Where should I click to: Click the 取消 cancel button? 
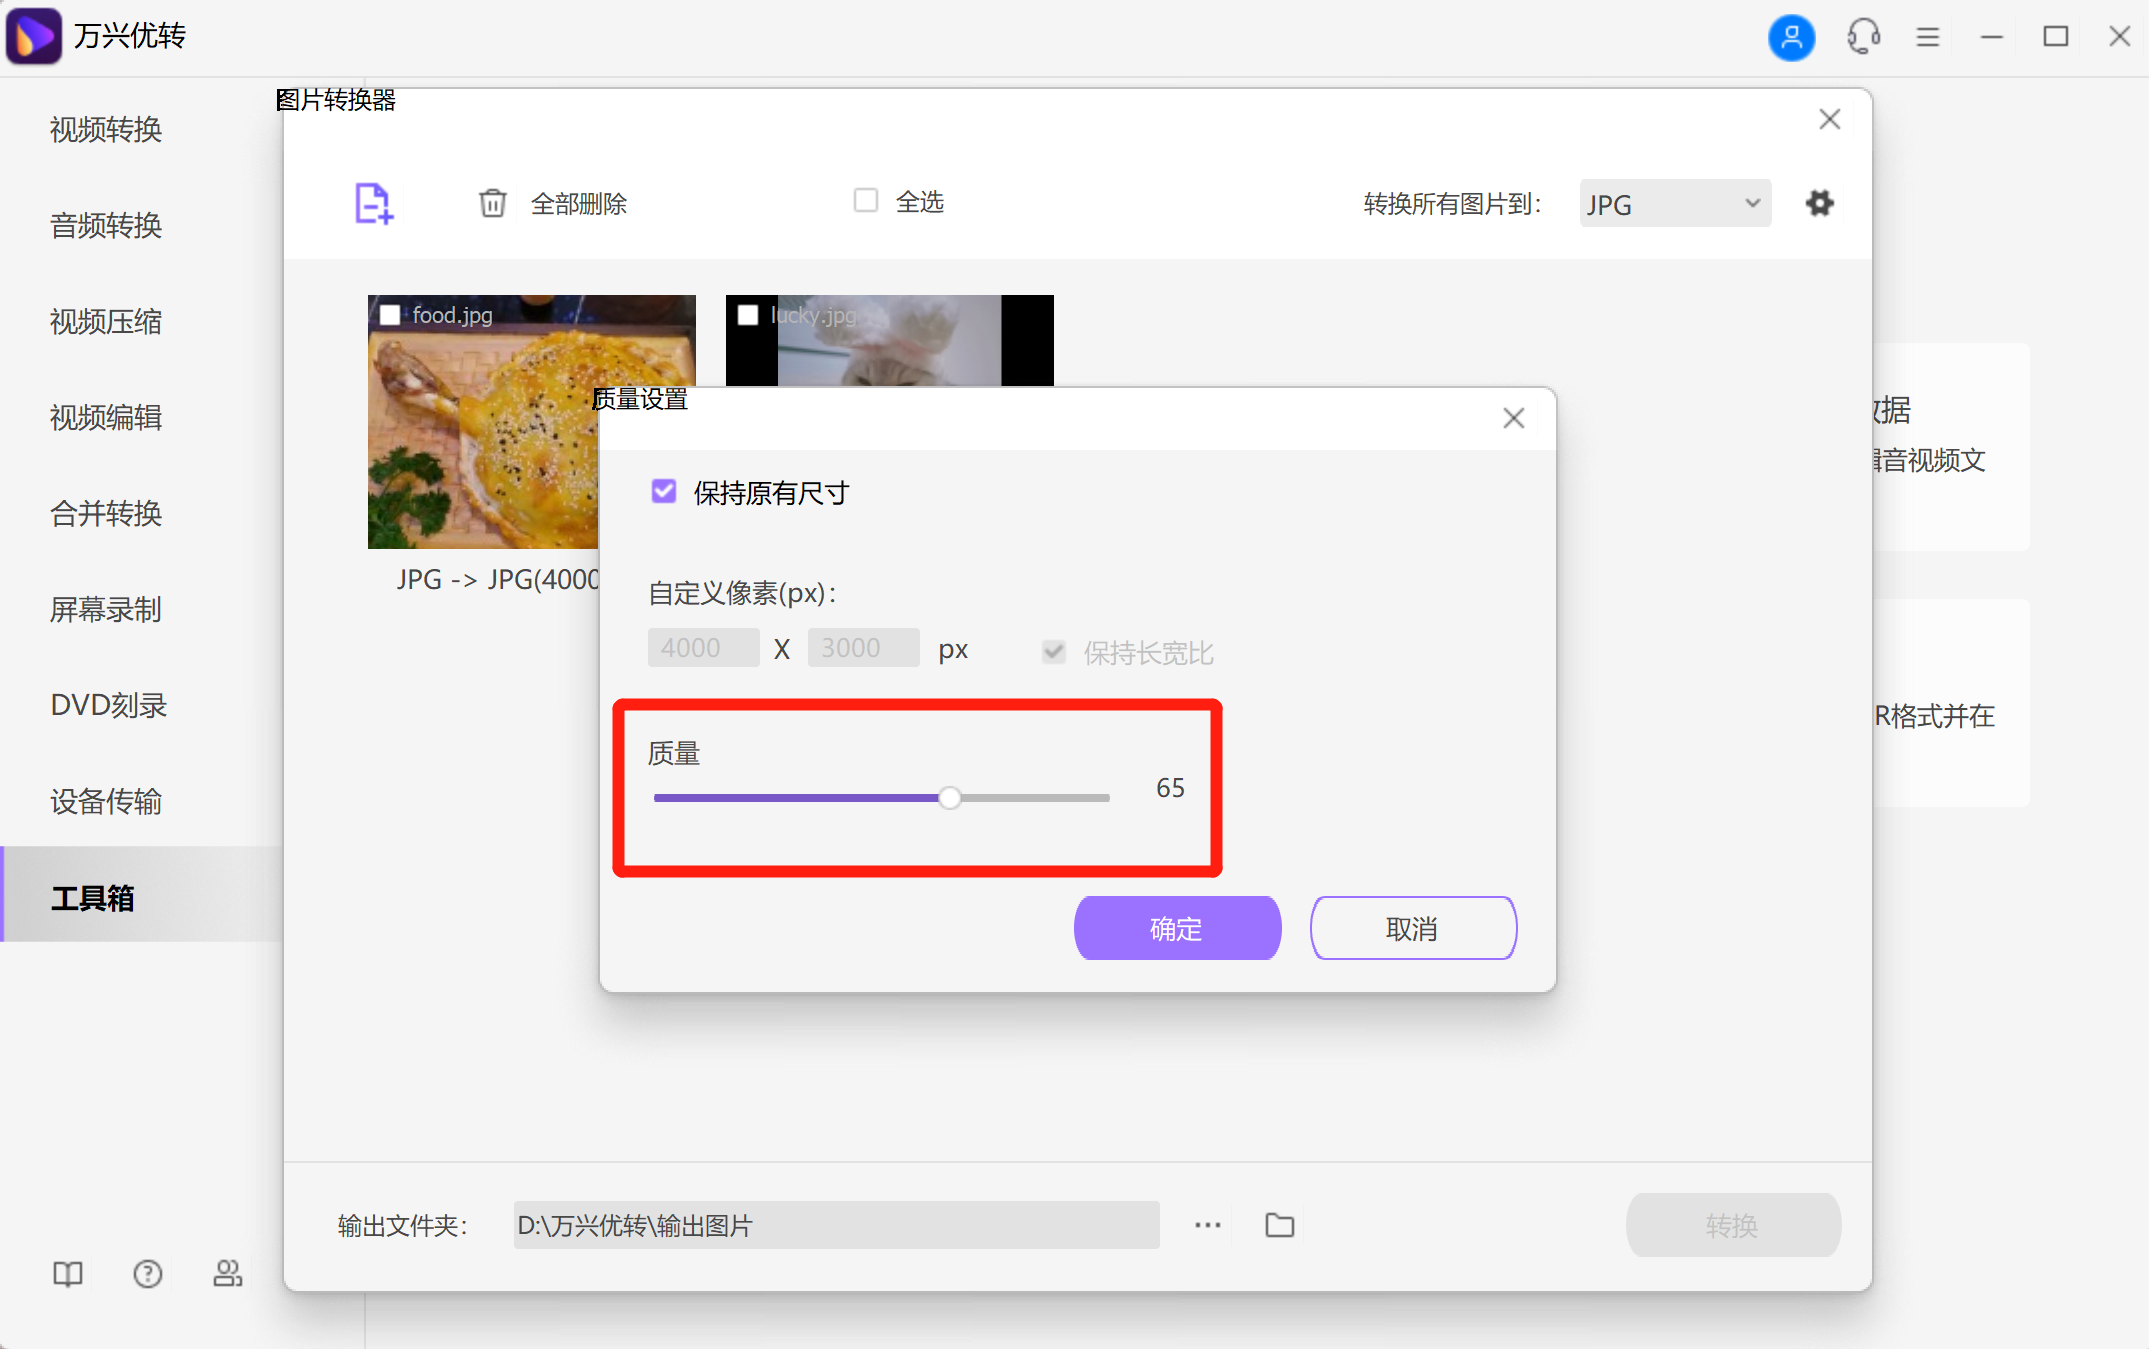click(1413, 928)
